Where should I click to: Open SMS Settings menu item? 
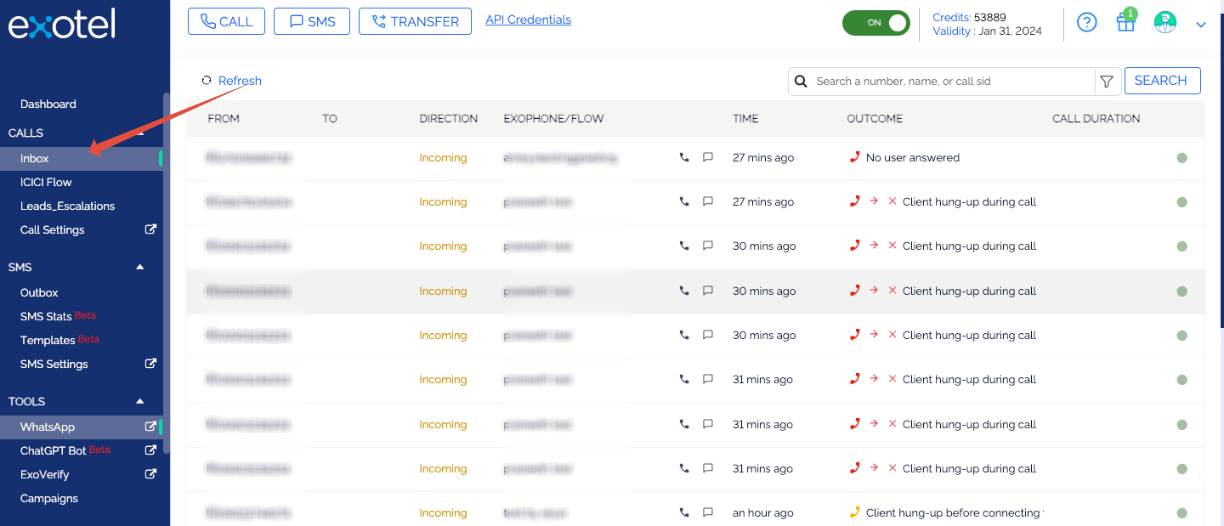pos(54,364)
